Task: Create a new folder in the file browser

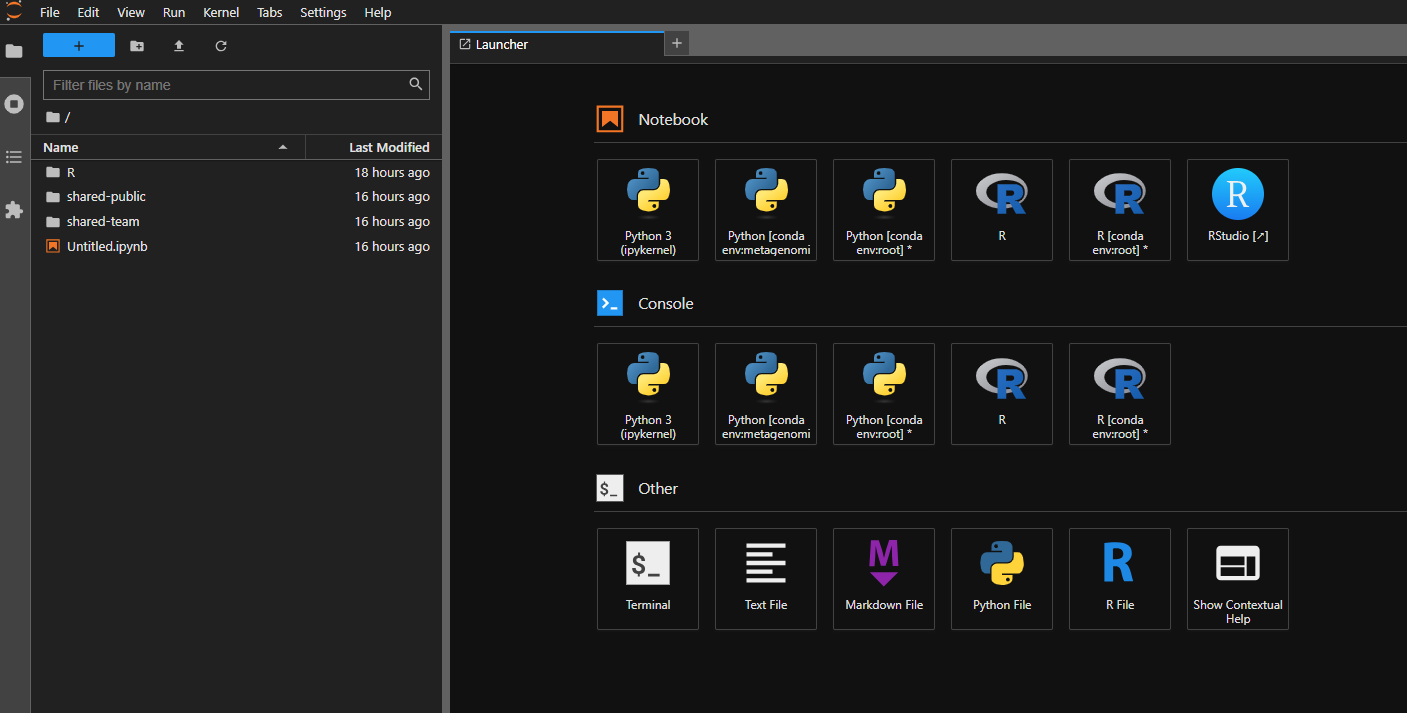Action: click(x=137, y=45)
